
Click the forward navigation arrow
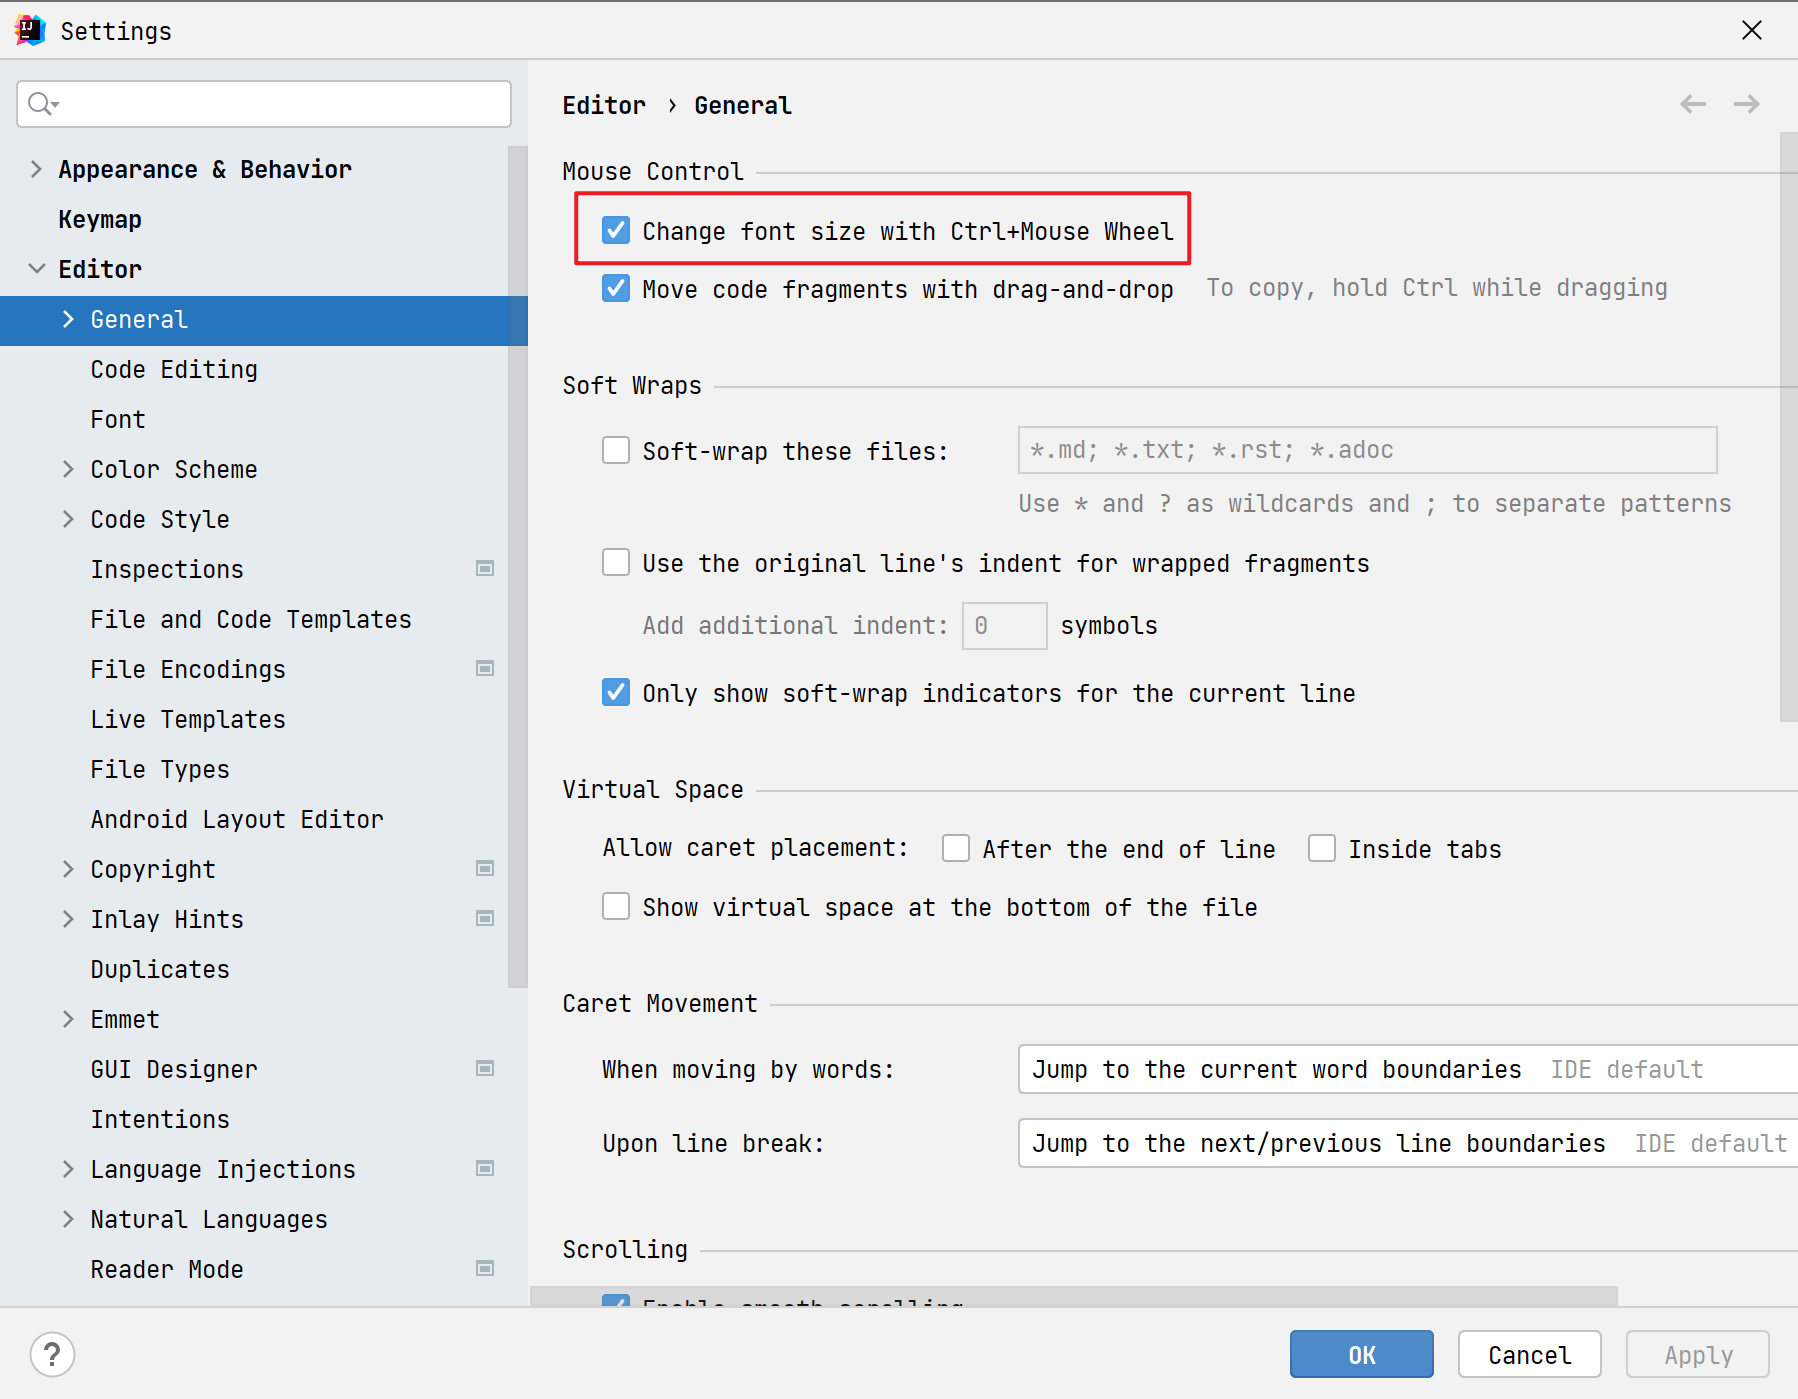point(1747,104)
